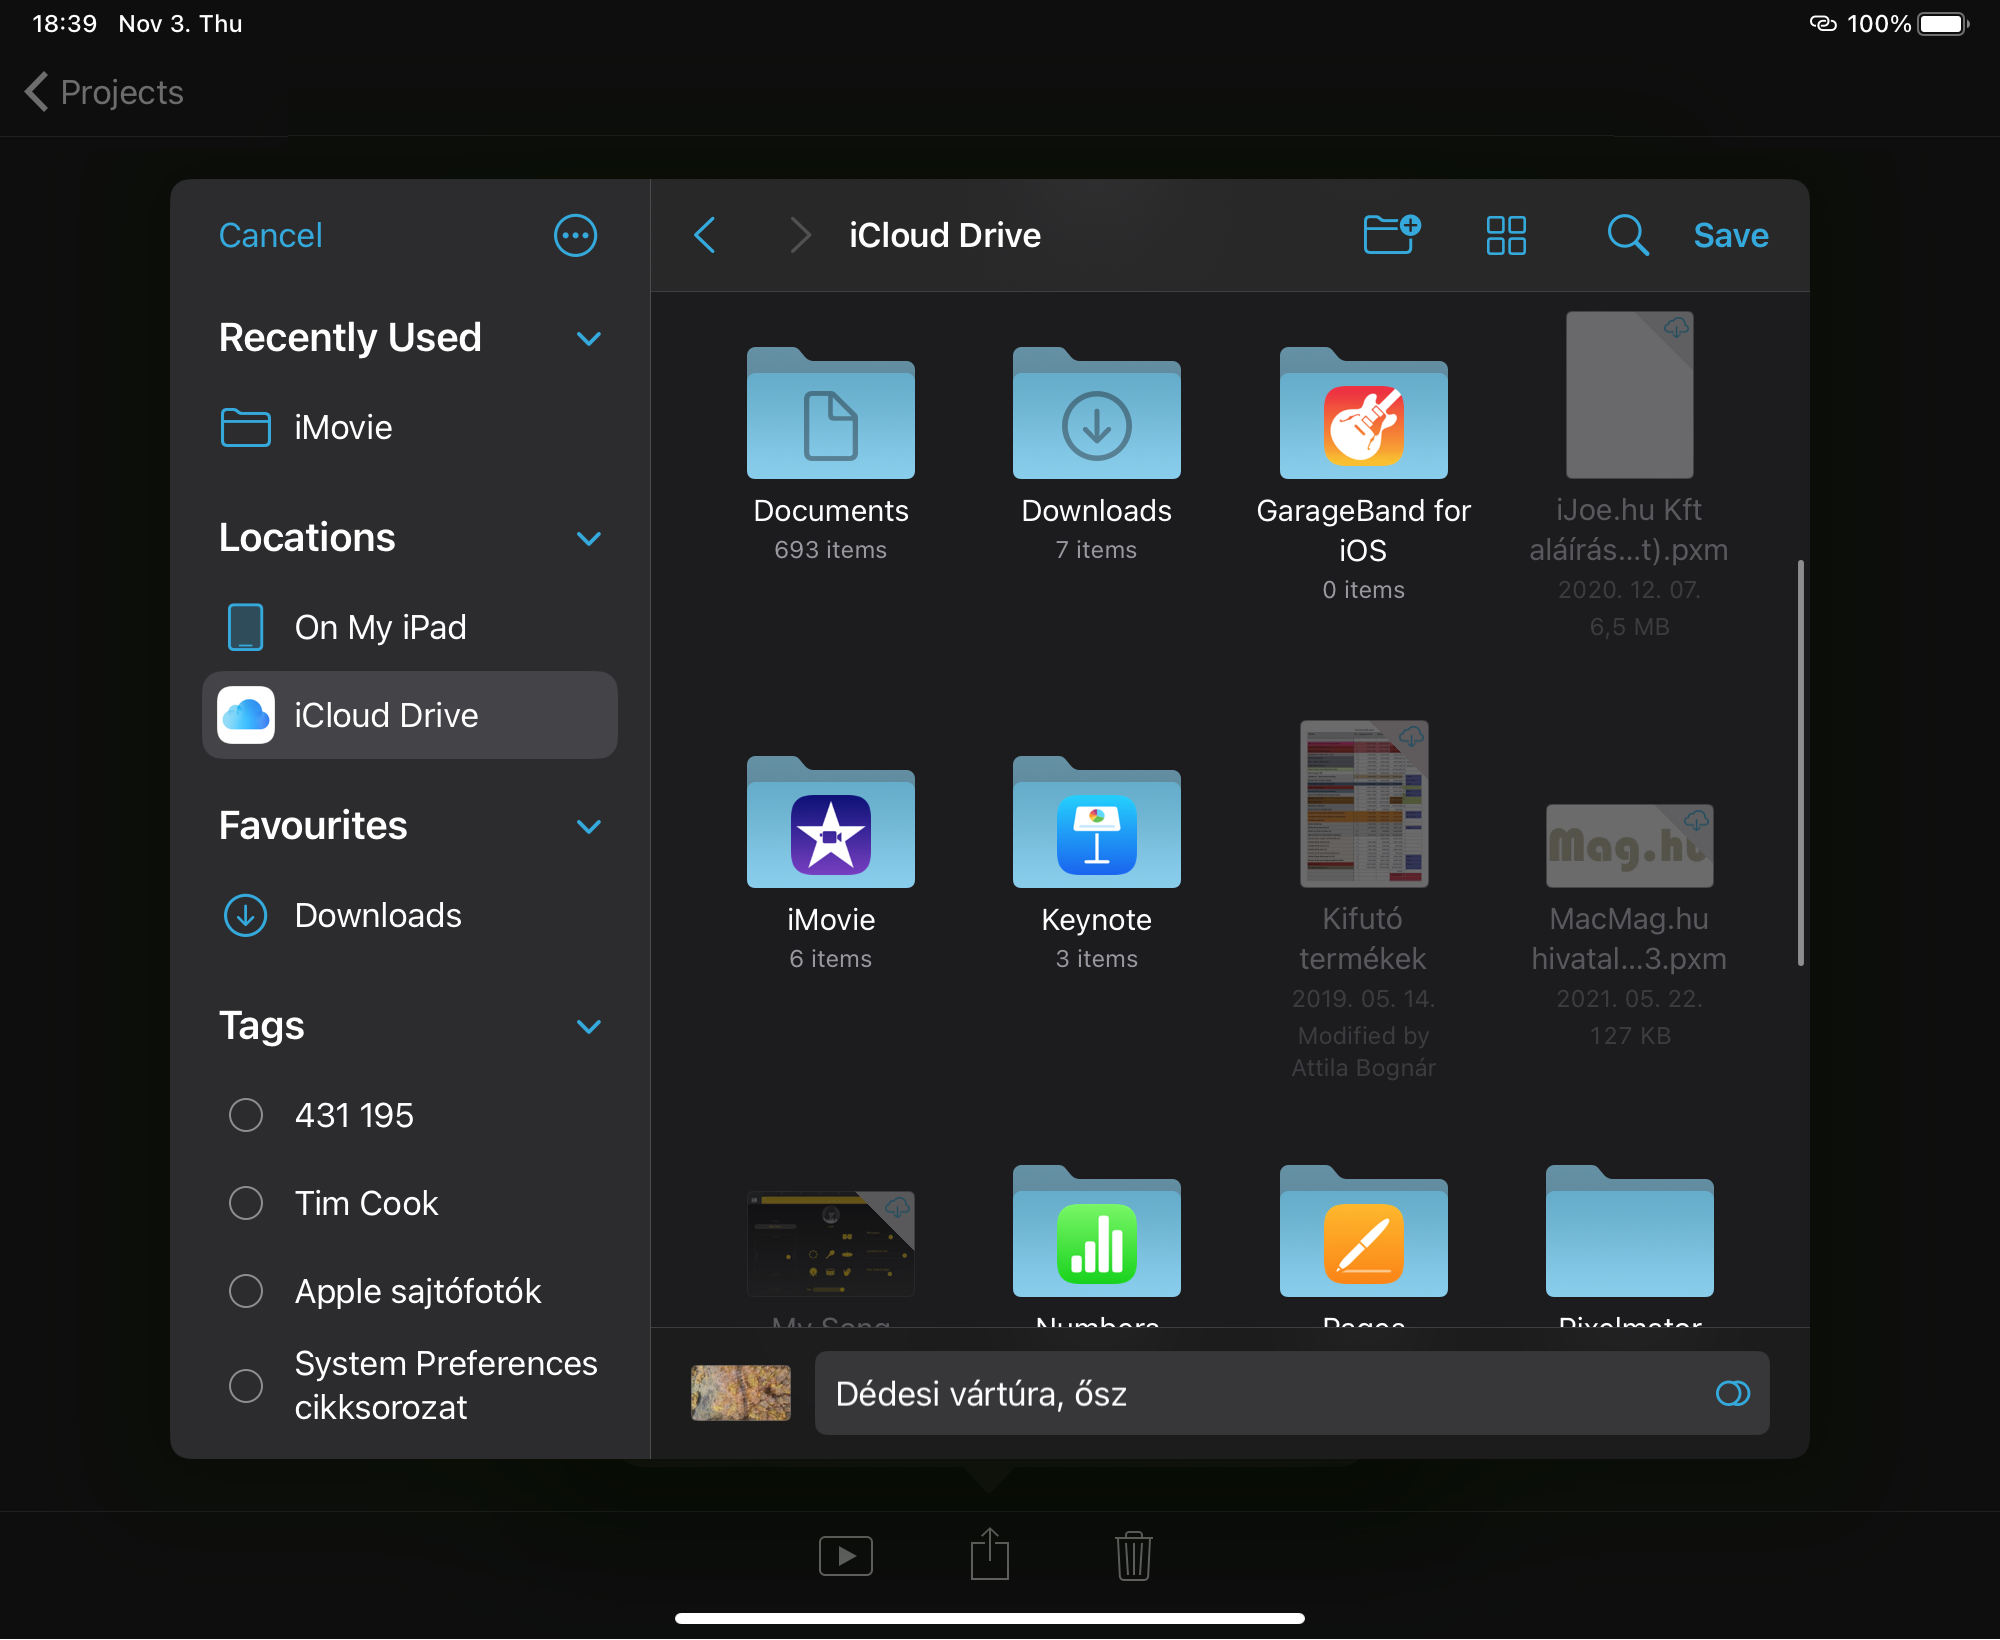Collapse the Recently Used section

pyautogui.click(x=589, y=339)
